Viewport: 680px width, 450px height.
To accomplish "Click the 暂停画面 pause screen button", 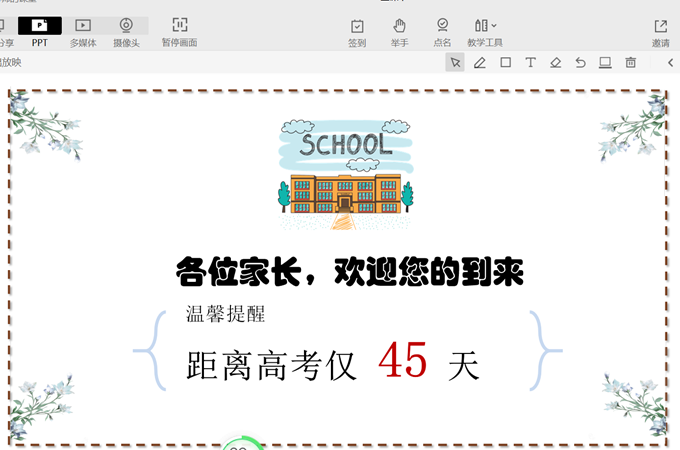I will tap(180, 30).
